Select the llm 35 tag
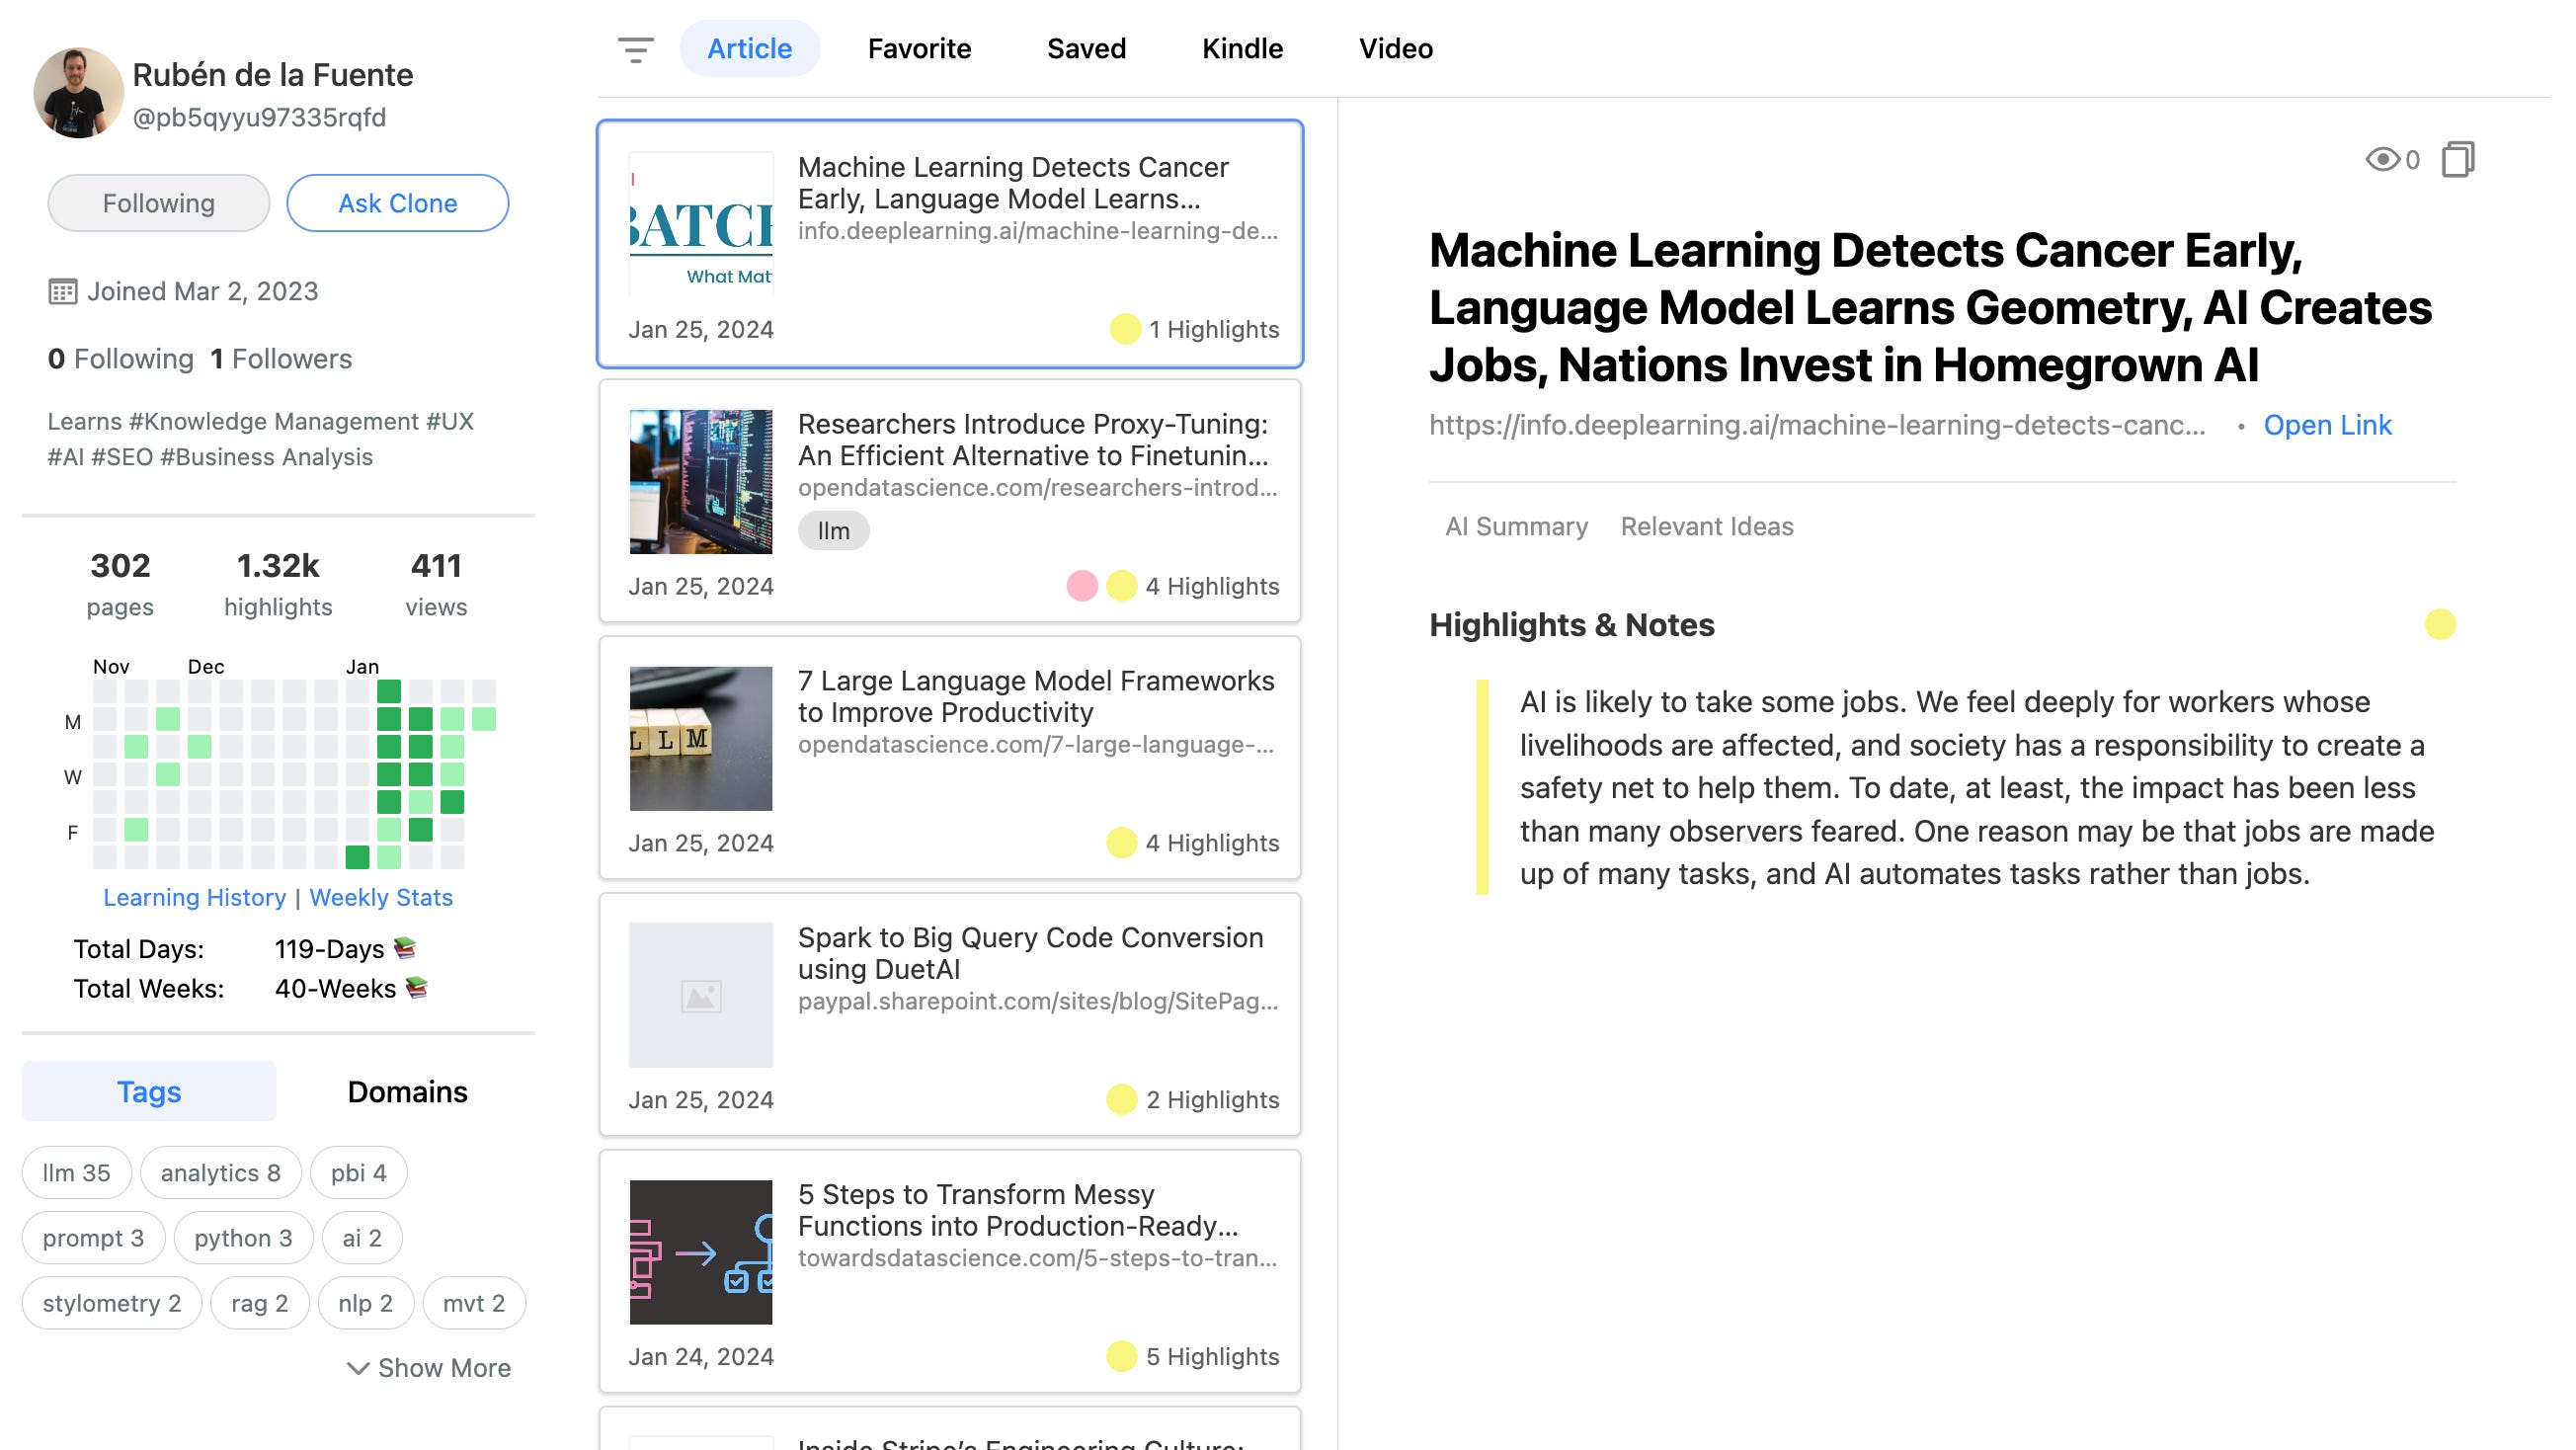Image resolution: width=2576 pixels, height=1450 pixels. (x=76, y=1172)
